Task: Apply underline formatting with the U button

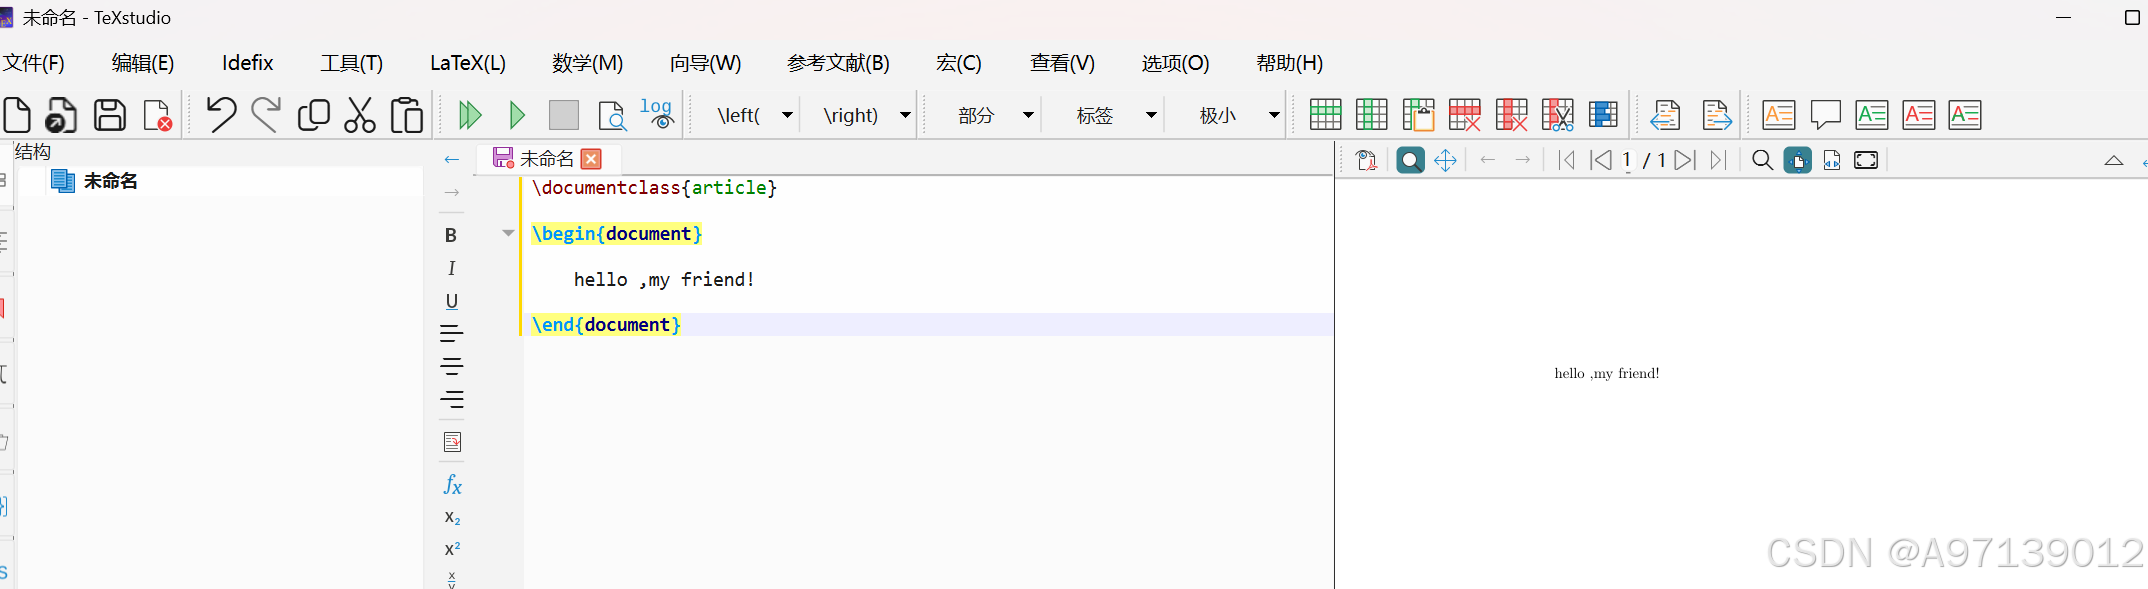Action: point(451,301)
